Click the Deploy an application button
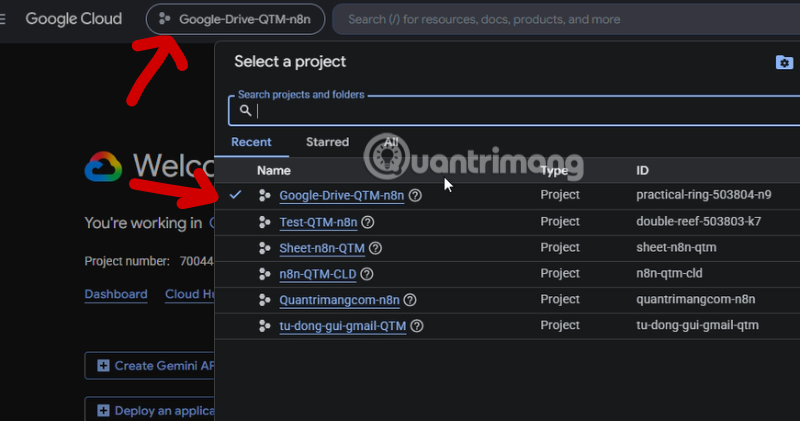Viewport: 800px width, 421px height. point(149,411)
